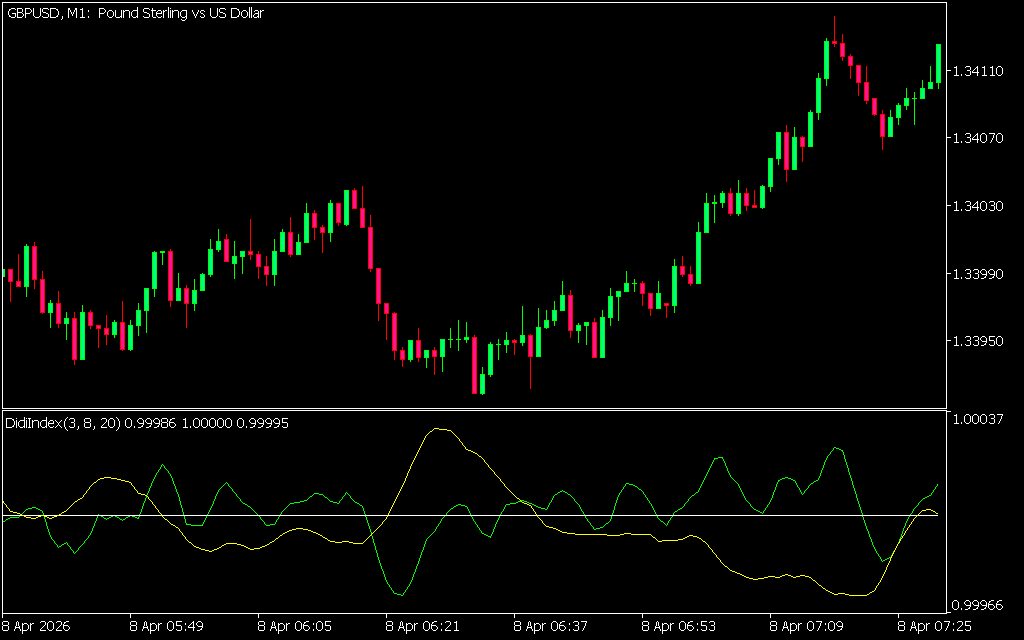The height and width of the screenshot is (640, 1024).
Task: Click the 8 Apr 05:49 time label
Action: click(x=168, y=627)
